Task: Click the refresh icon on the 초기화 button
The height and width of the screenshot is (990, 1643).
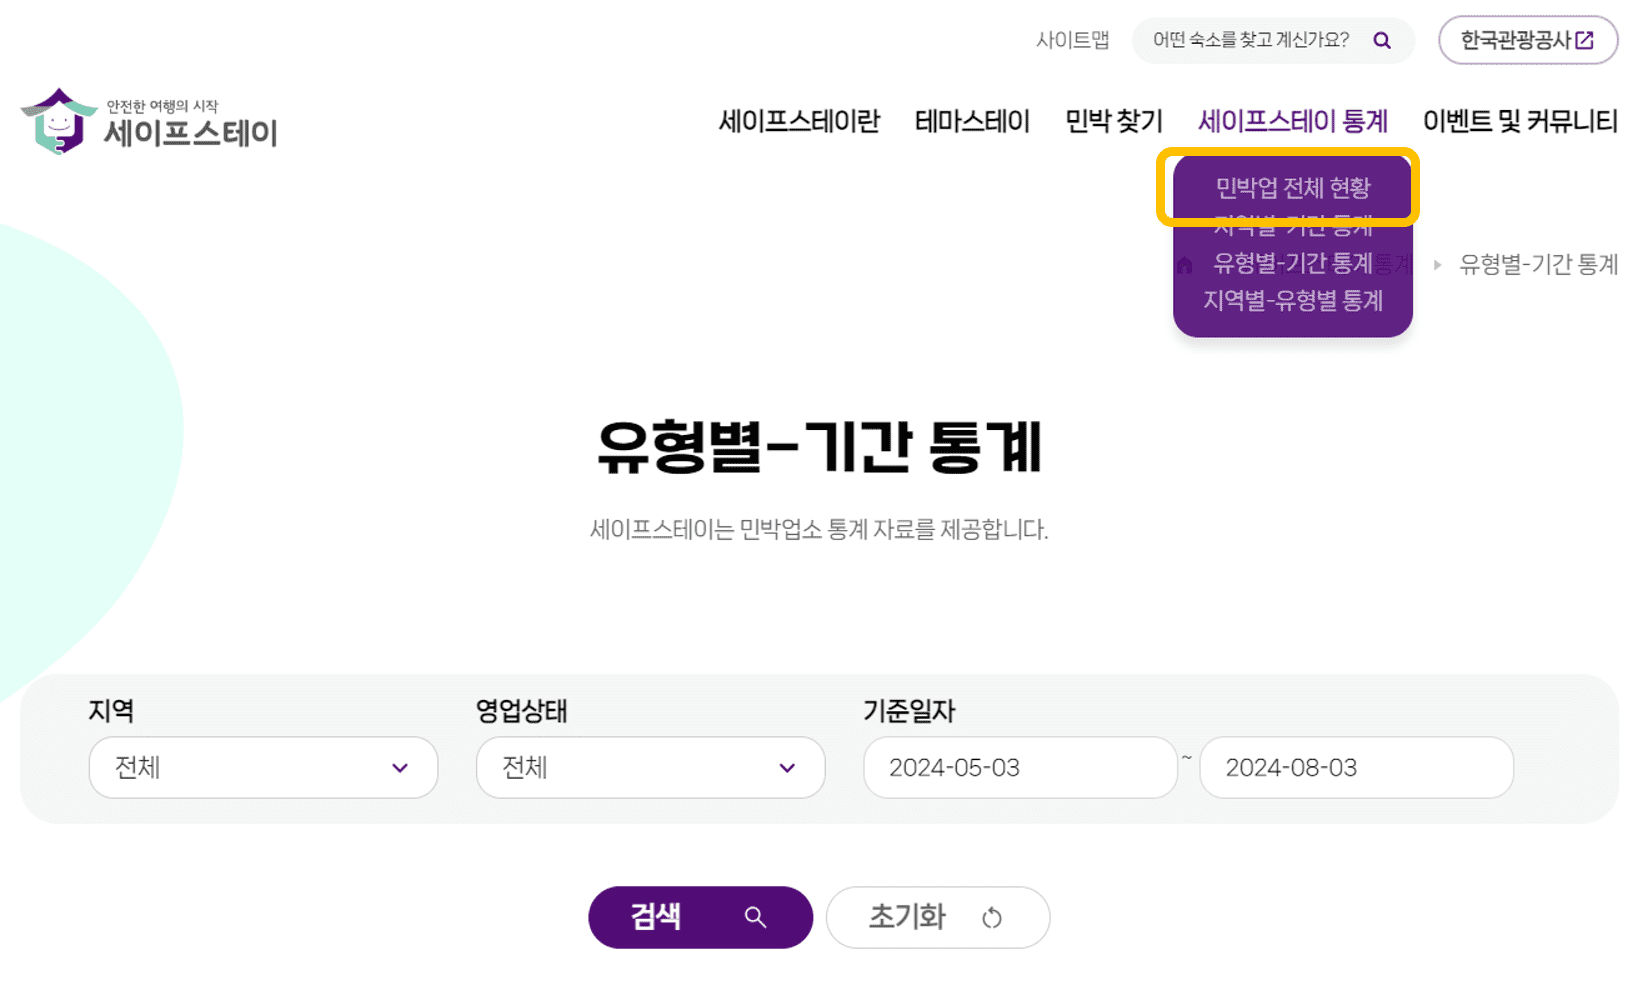Action: [x=991, y=917]
